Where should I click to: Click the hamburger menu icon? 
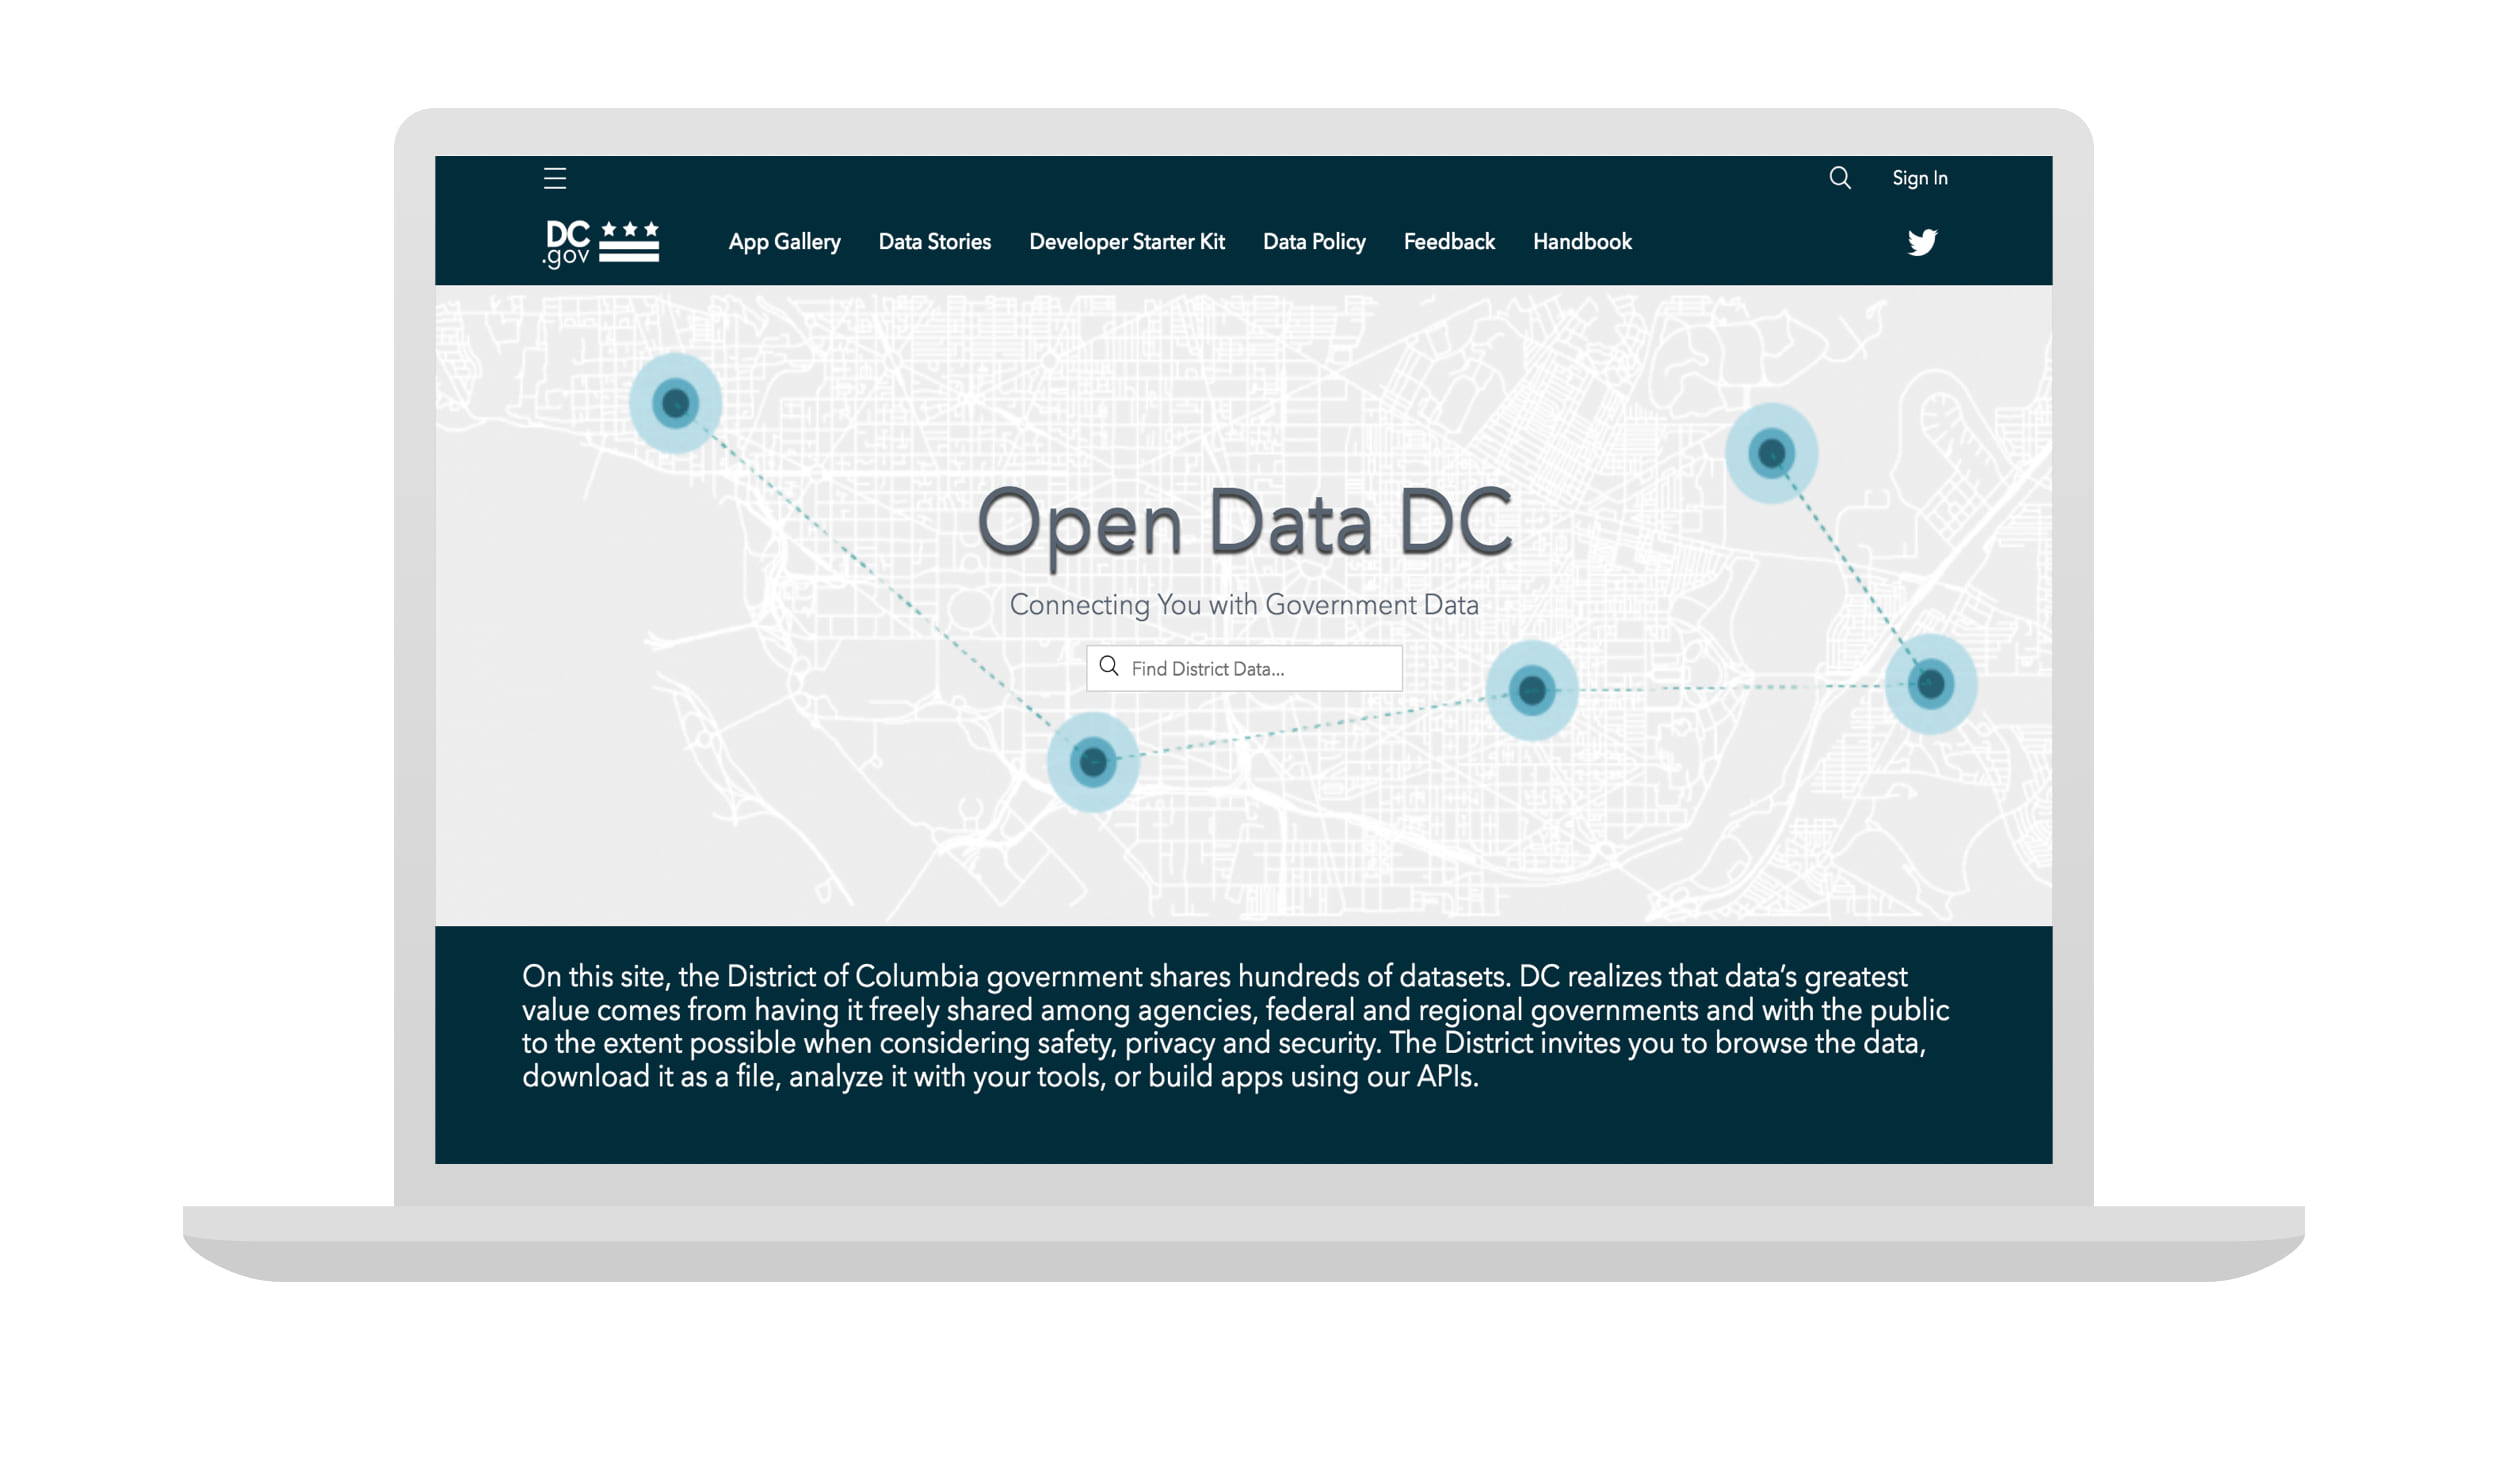[x=555, y=177]
